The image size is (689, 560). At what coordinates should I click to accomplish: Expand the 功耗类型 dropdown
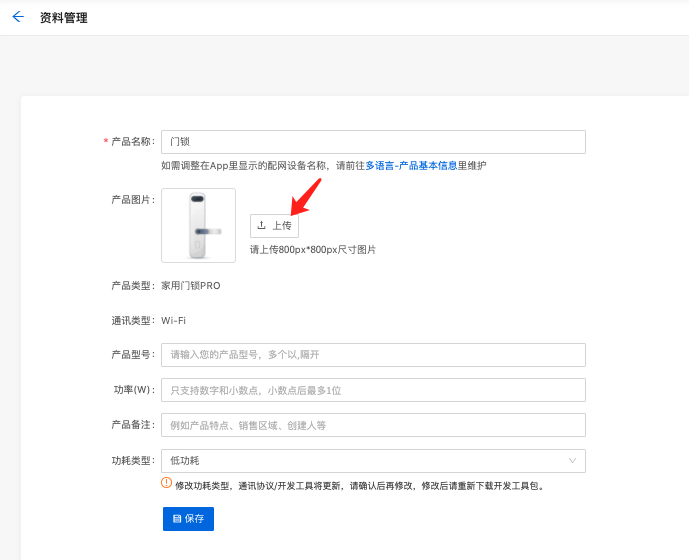[x=373, y=461]
